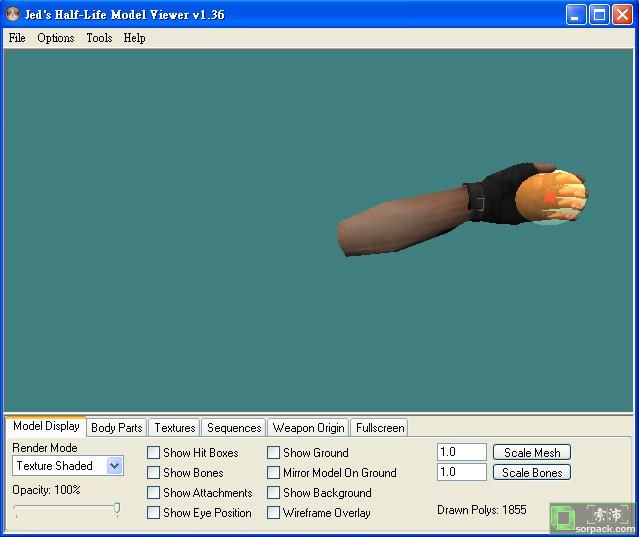Viewport: 639px width, 537px height.
Task: Enable Show Hit Boxes checkbox
Action: [x=154, y=453]
